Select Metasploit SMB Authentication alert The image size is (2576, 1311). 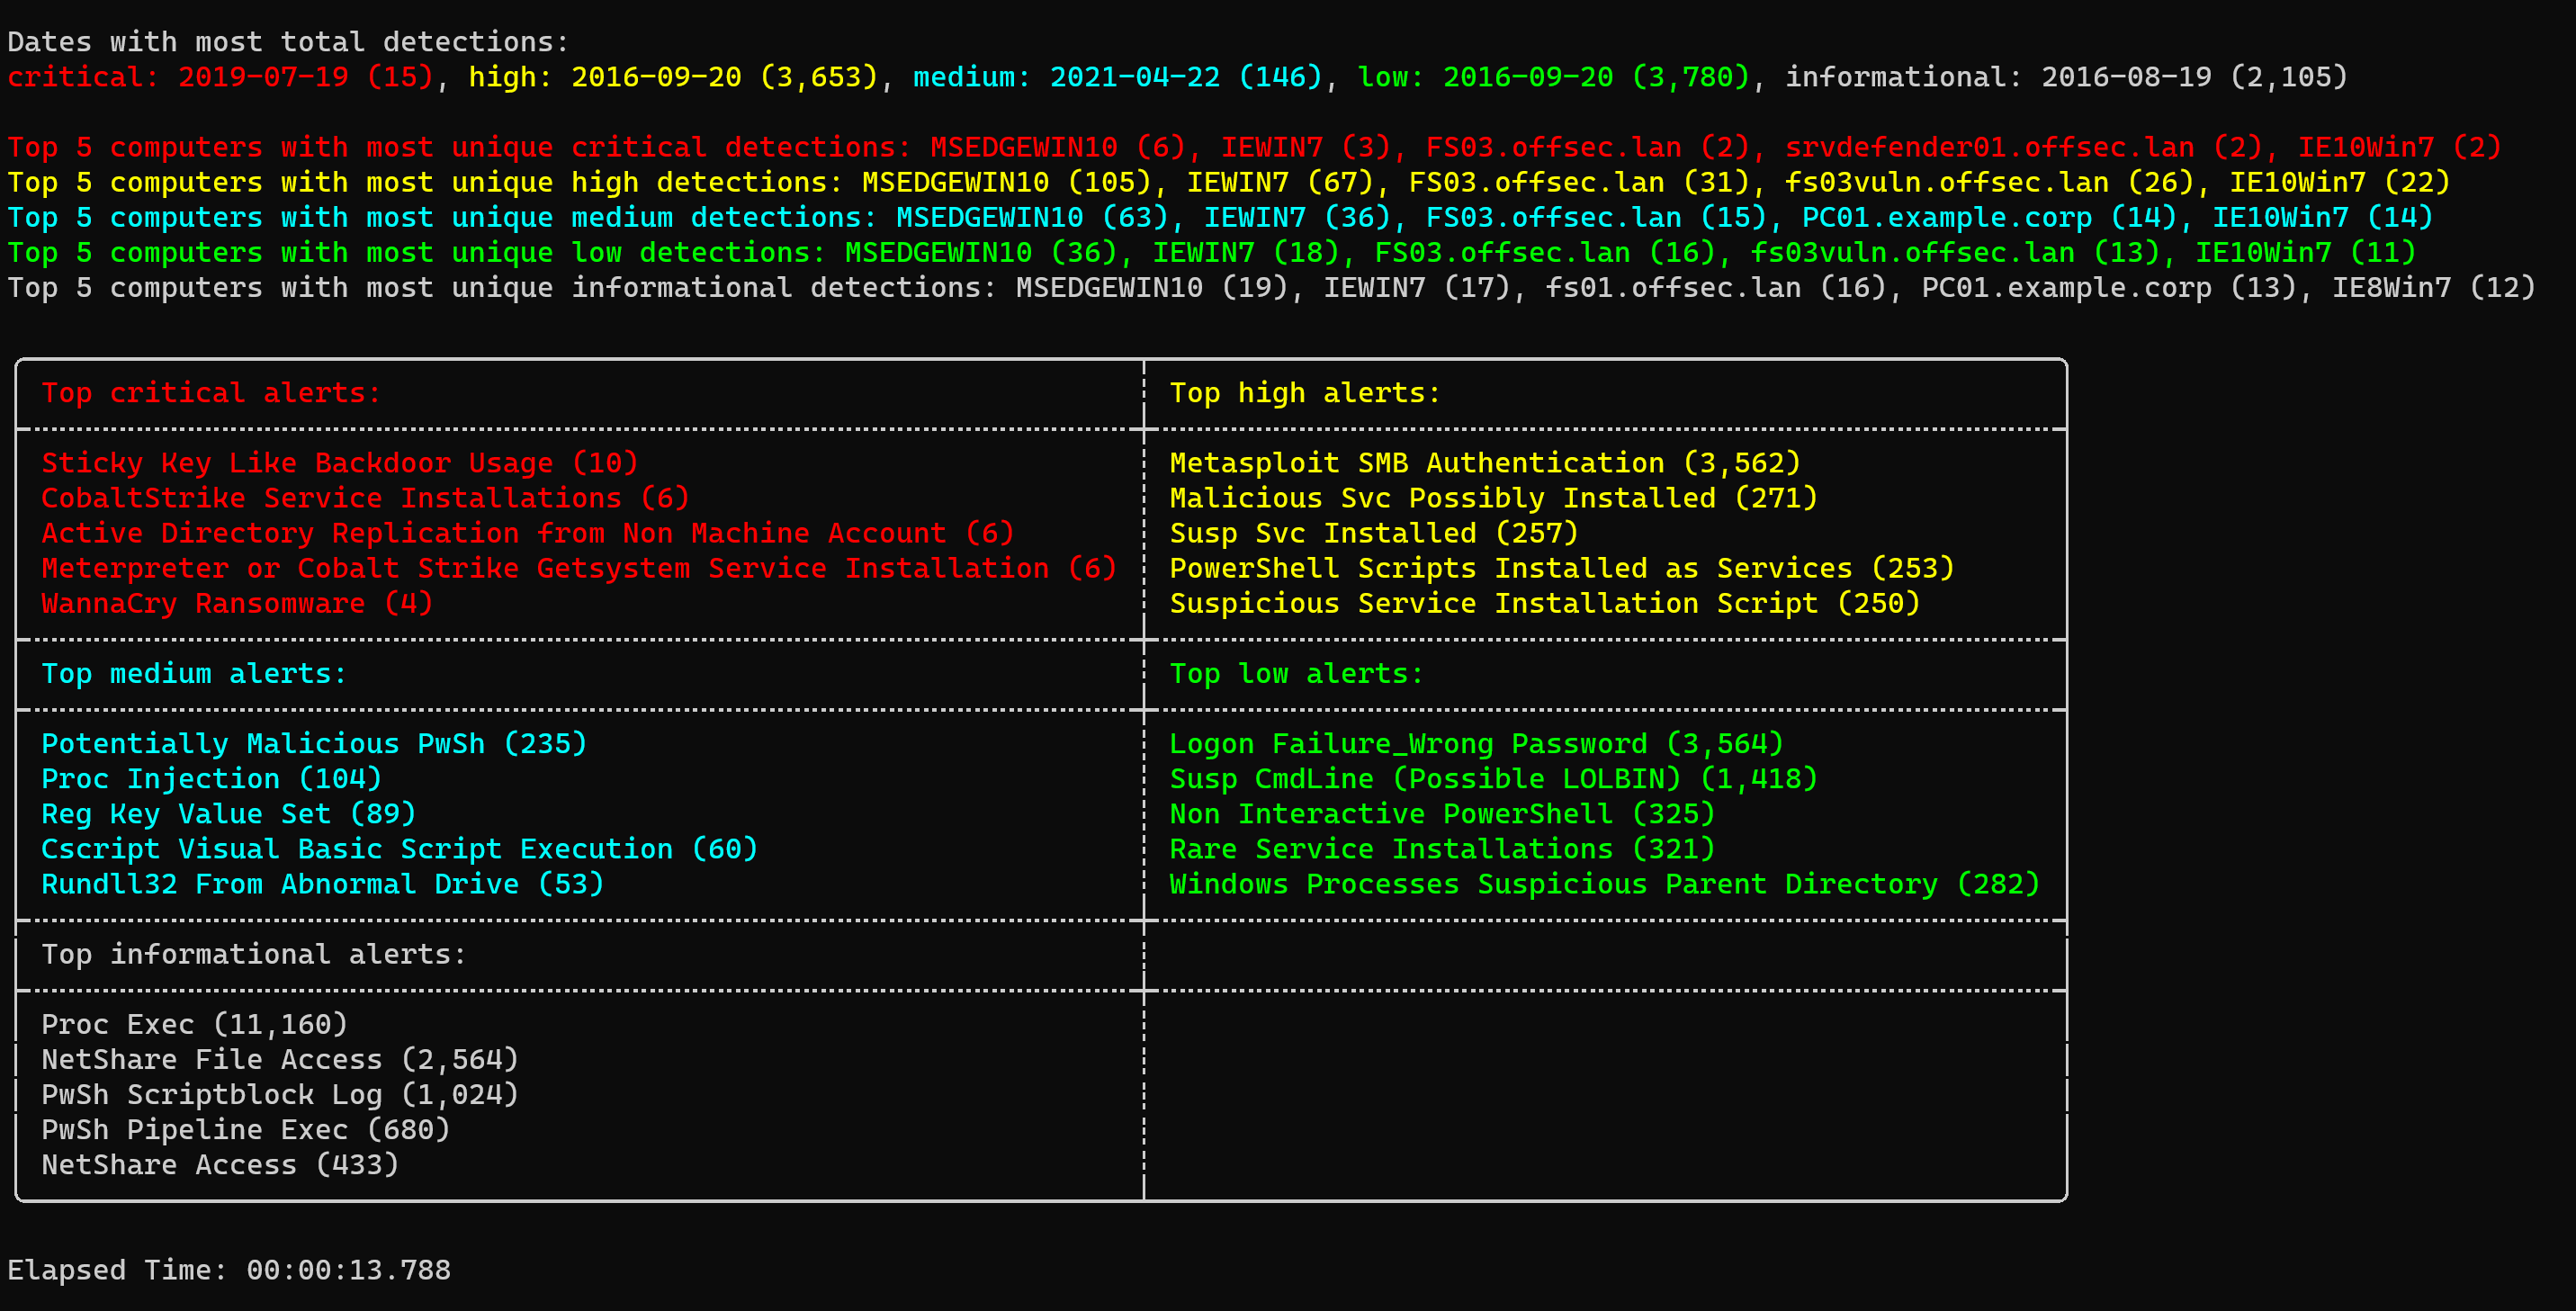point(1484,462)
